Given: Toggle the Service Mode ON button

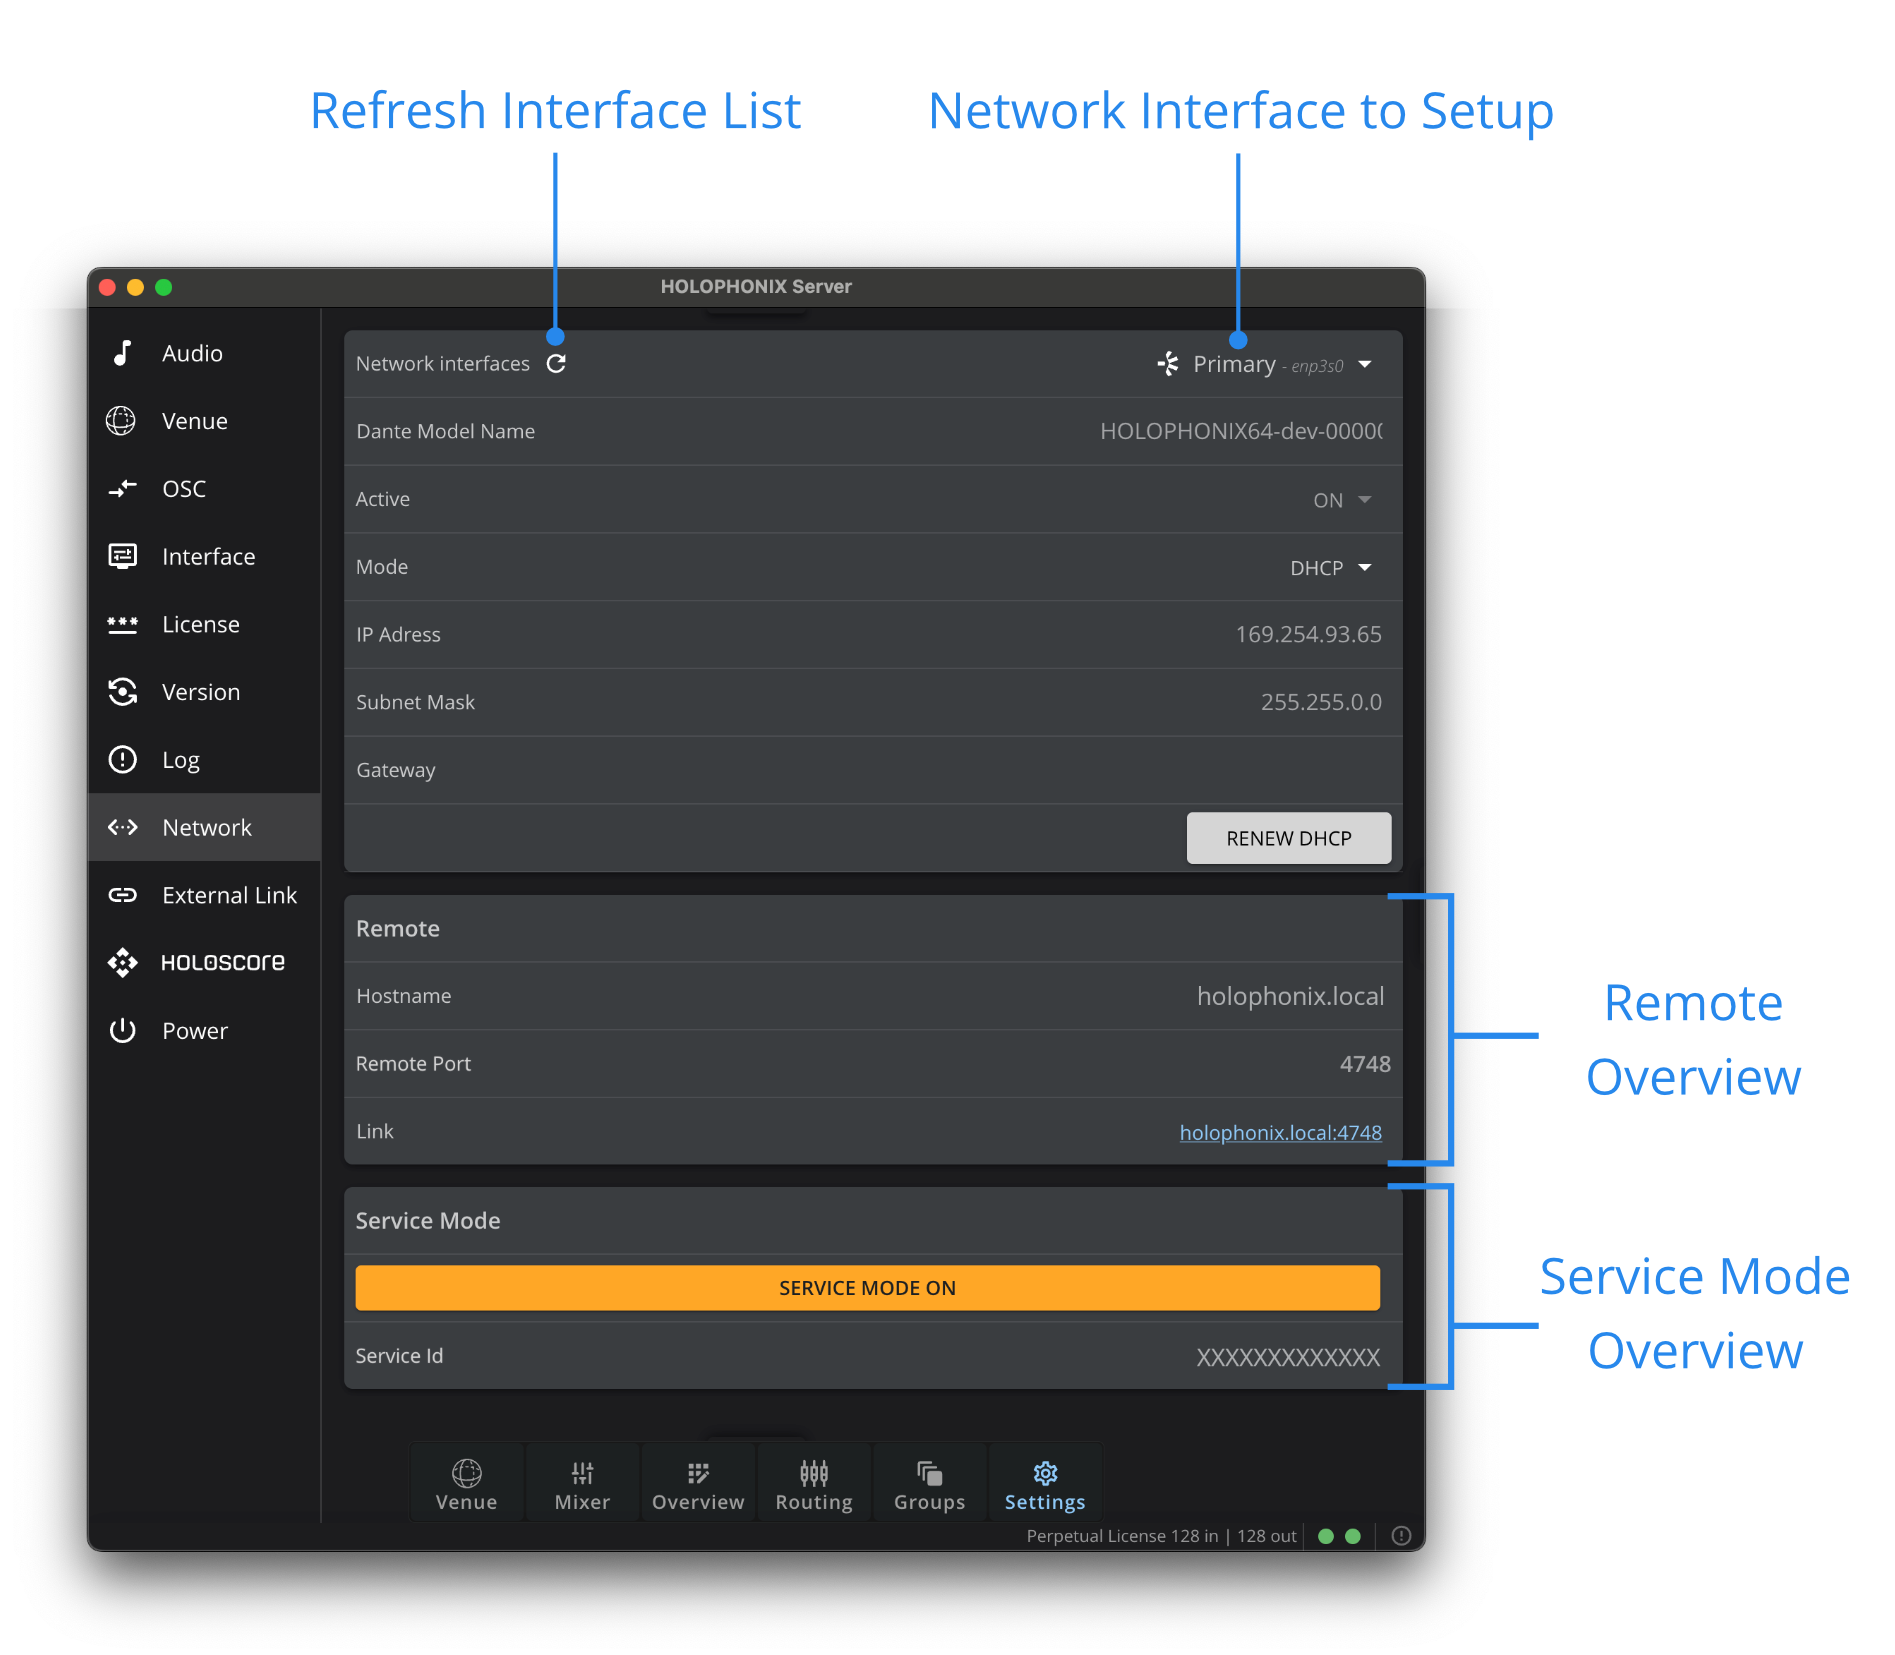Looking at the screenshot, I should click(x=867, y=1288).
